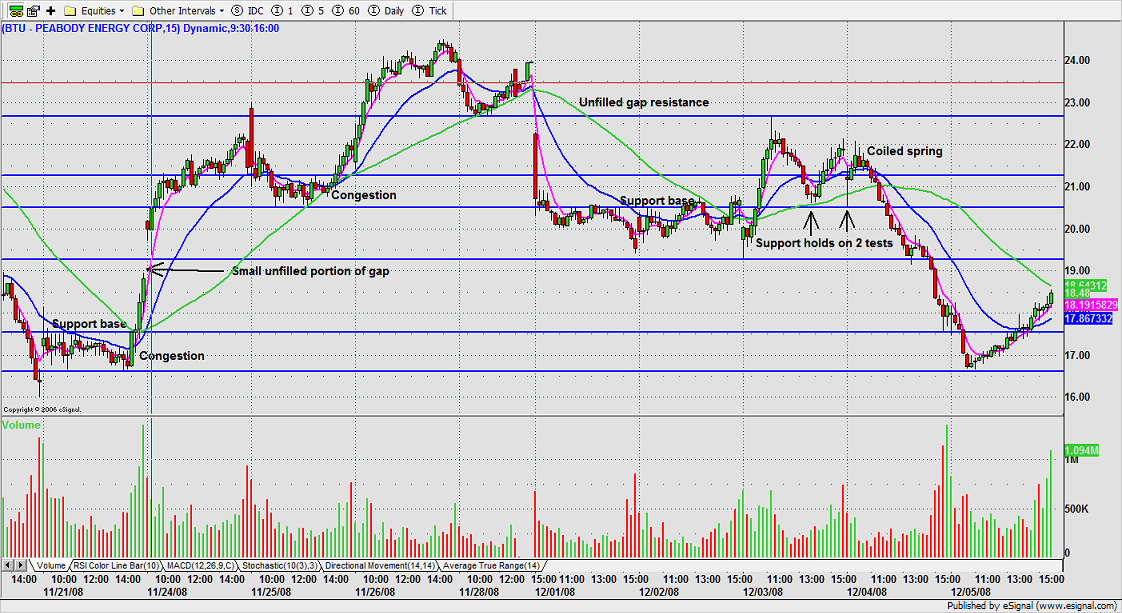Click the 18.1915829 magenta price tag
The image size is (1122, 613).
pyautogui.click(x=1091, y=305)
